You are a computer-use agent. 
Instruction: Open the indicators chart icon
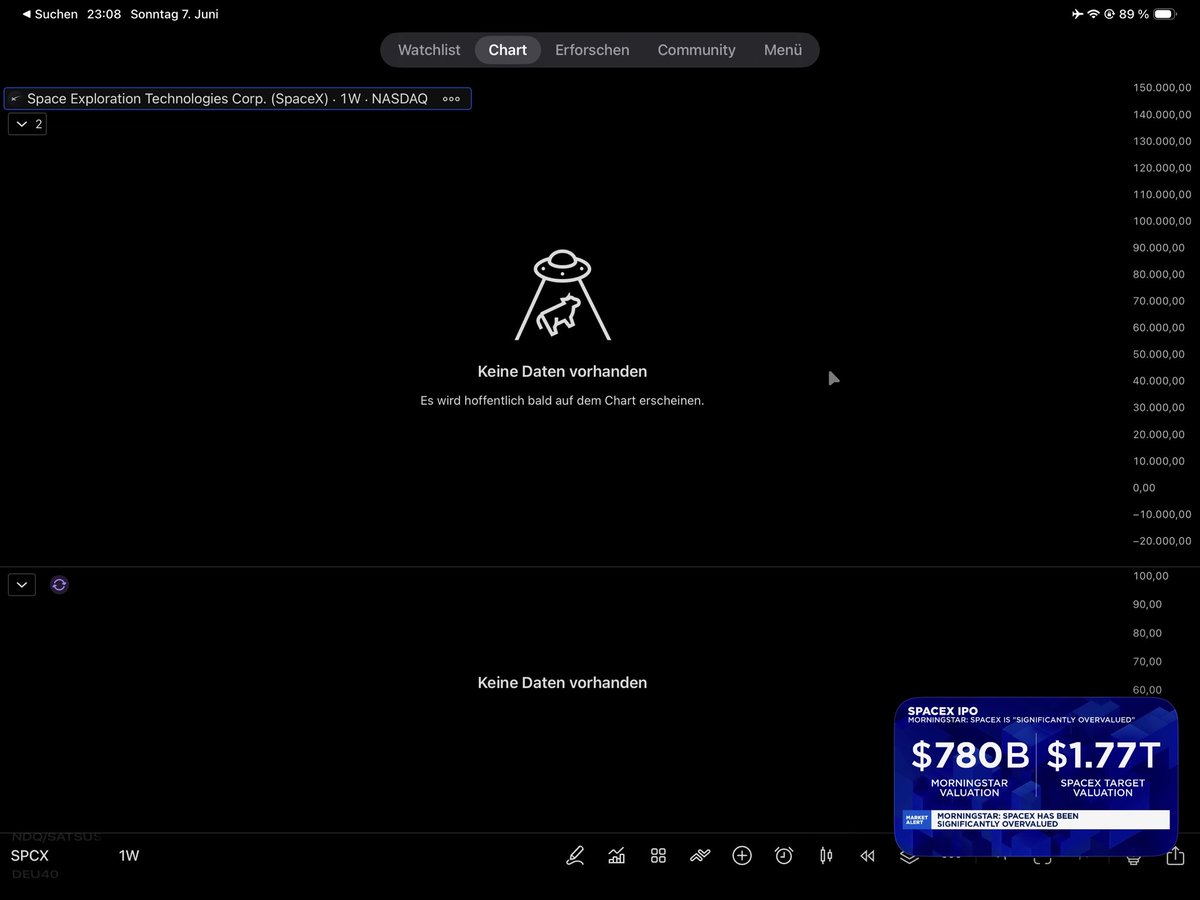tap(616, 856)
